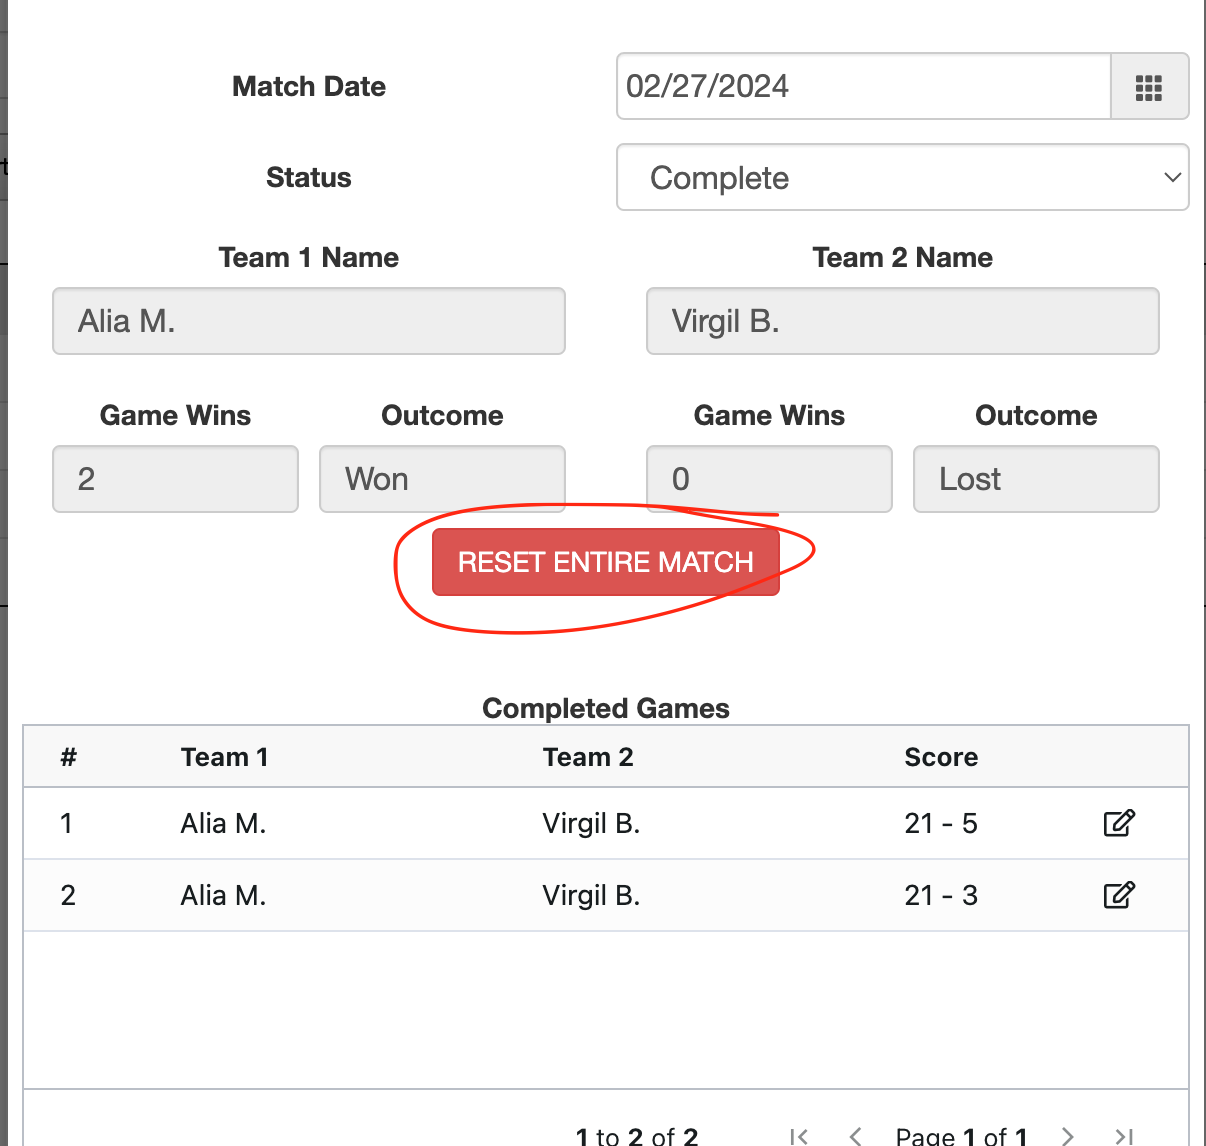Sort by the Team 2 column header

tap(588, 757)
